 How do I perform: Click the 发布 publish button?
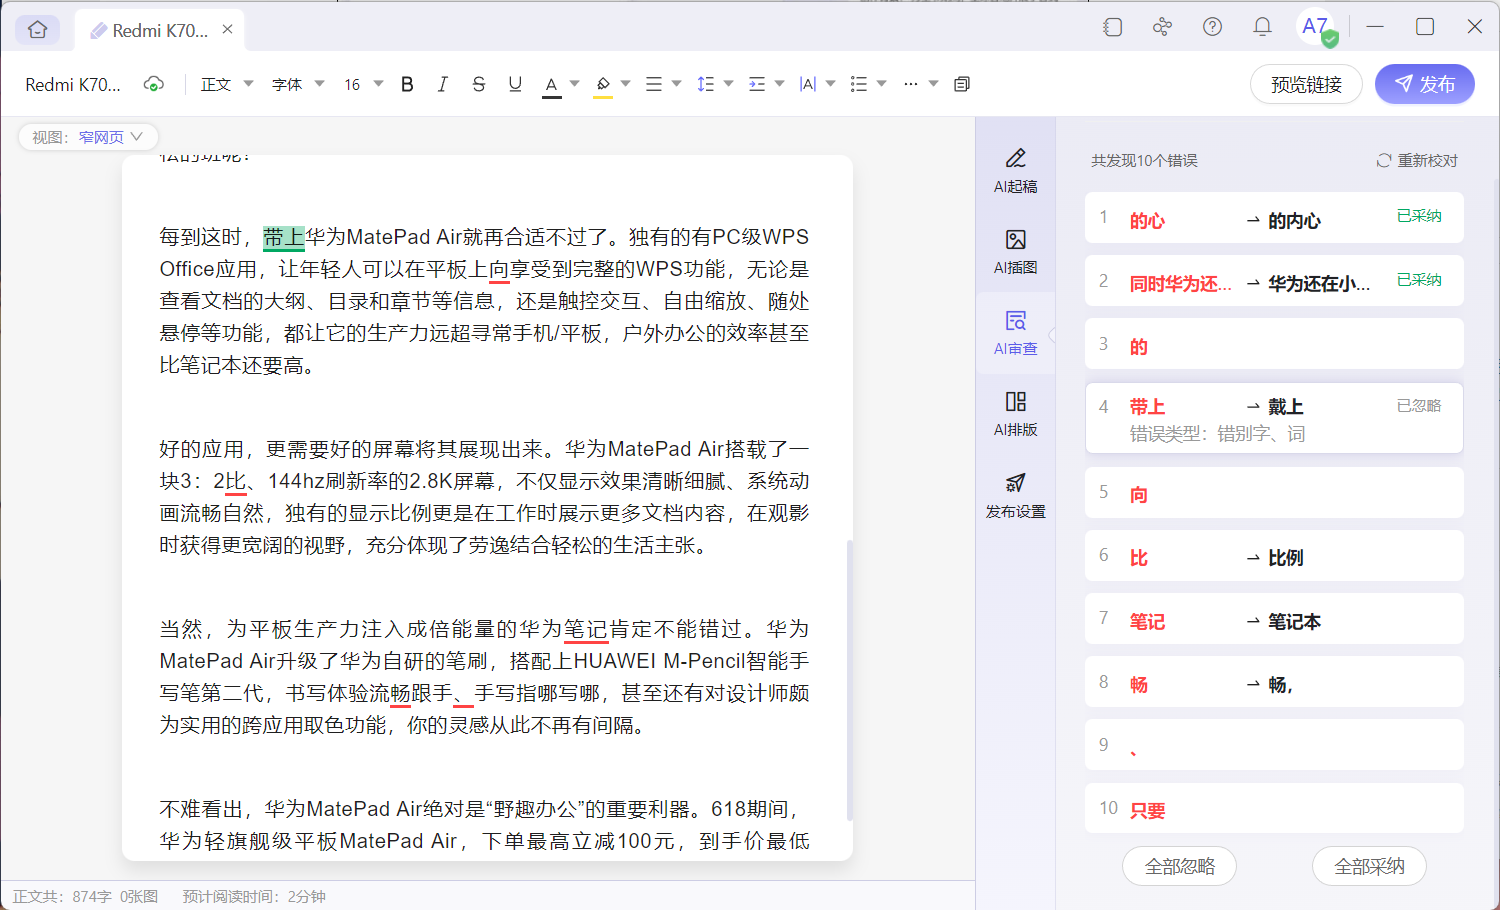[1424, 84]
